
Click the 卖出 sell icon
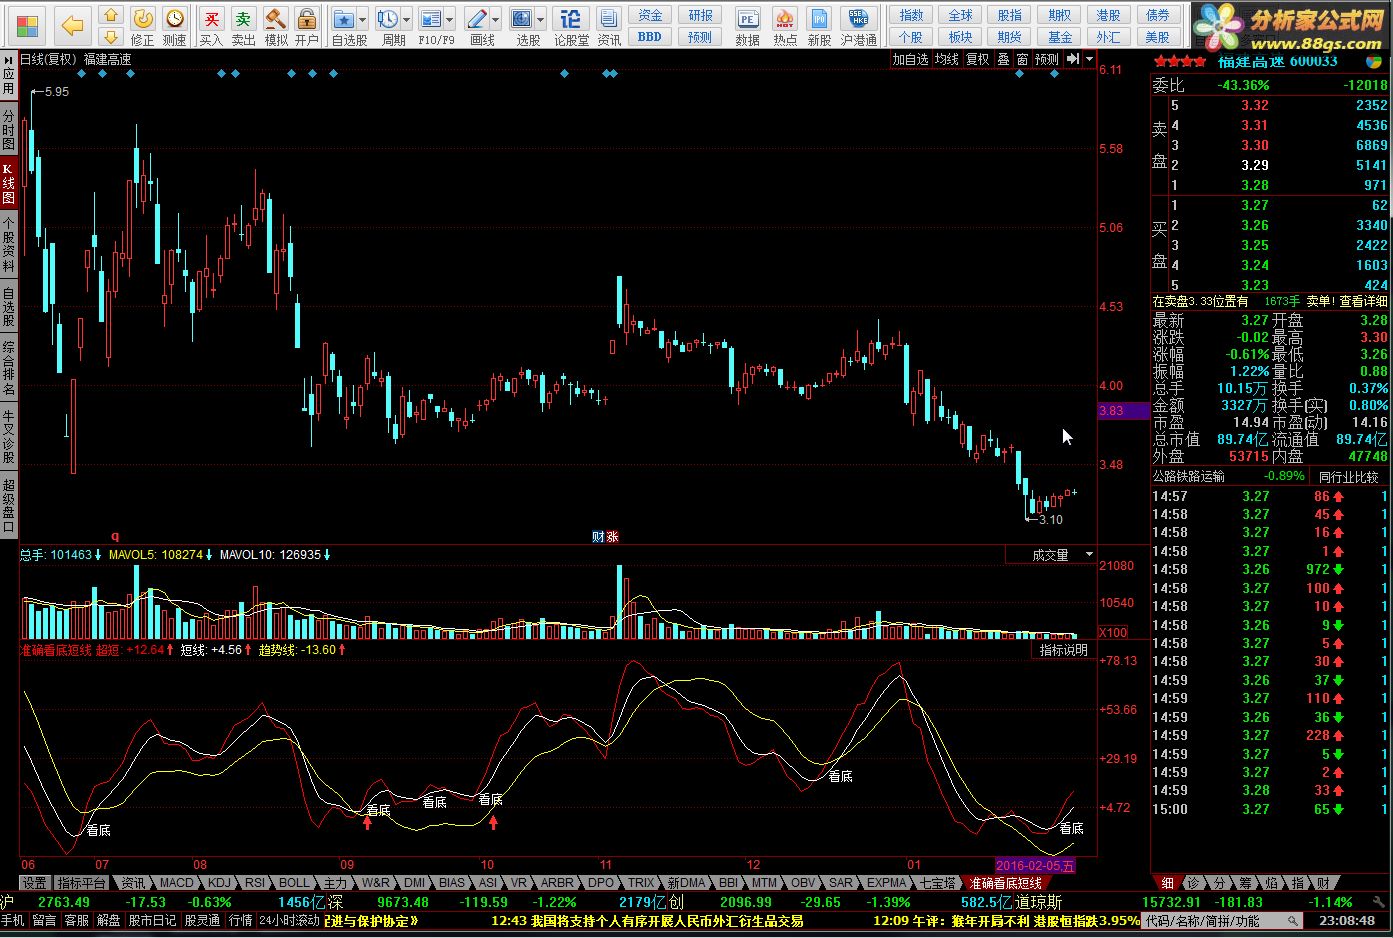(243, 18)
